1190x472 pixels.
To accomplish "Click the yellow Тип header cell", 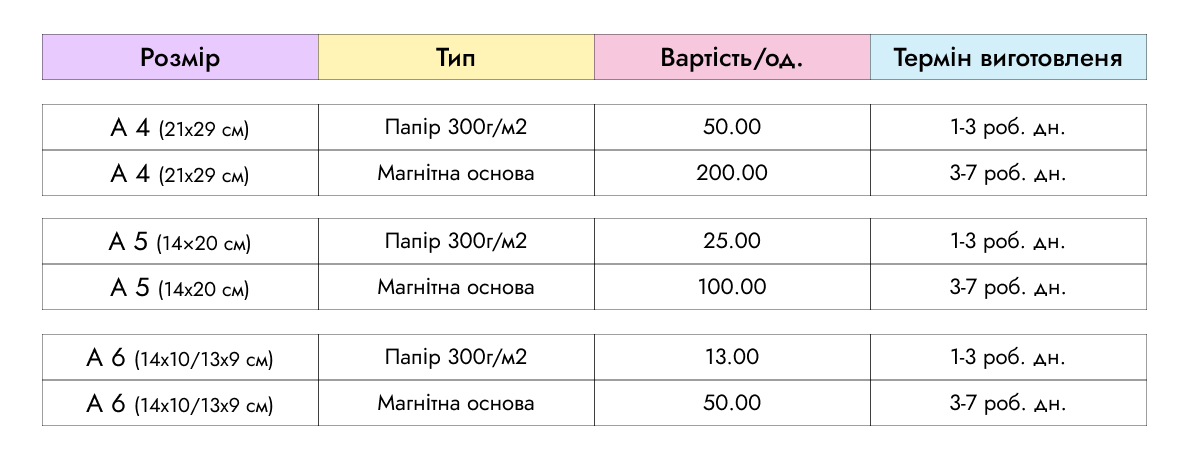I will [x=456, y=57].
